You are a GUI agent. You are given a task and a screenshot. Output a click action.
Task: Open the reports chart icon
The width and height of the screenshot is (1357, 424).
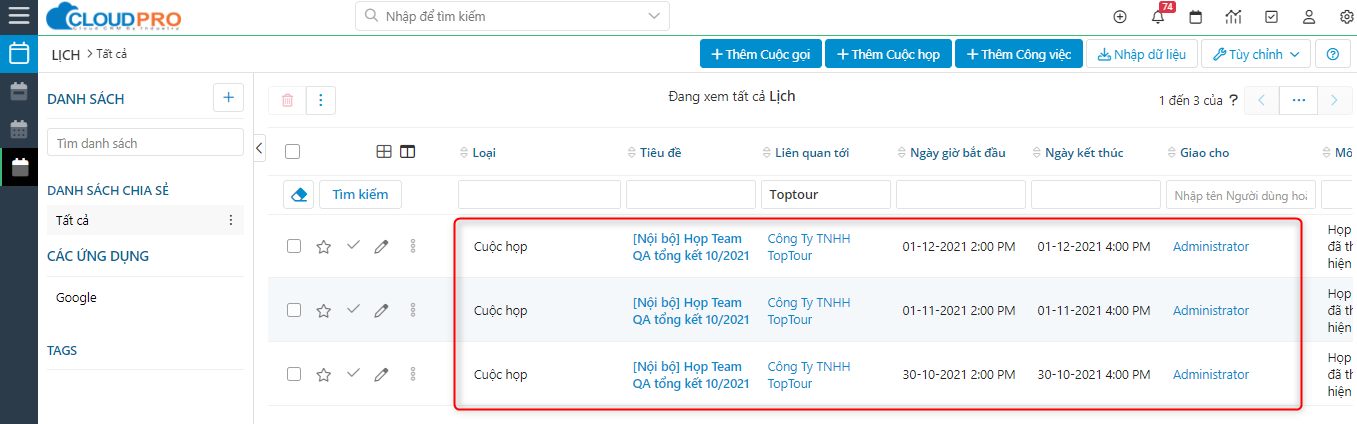pos(1233,17)
